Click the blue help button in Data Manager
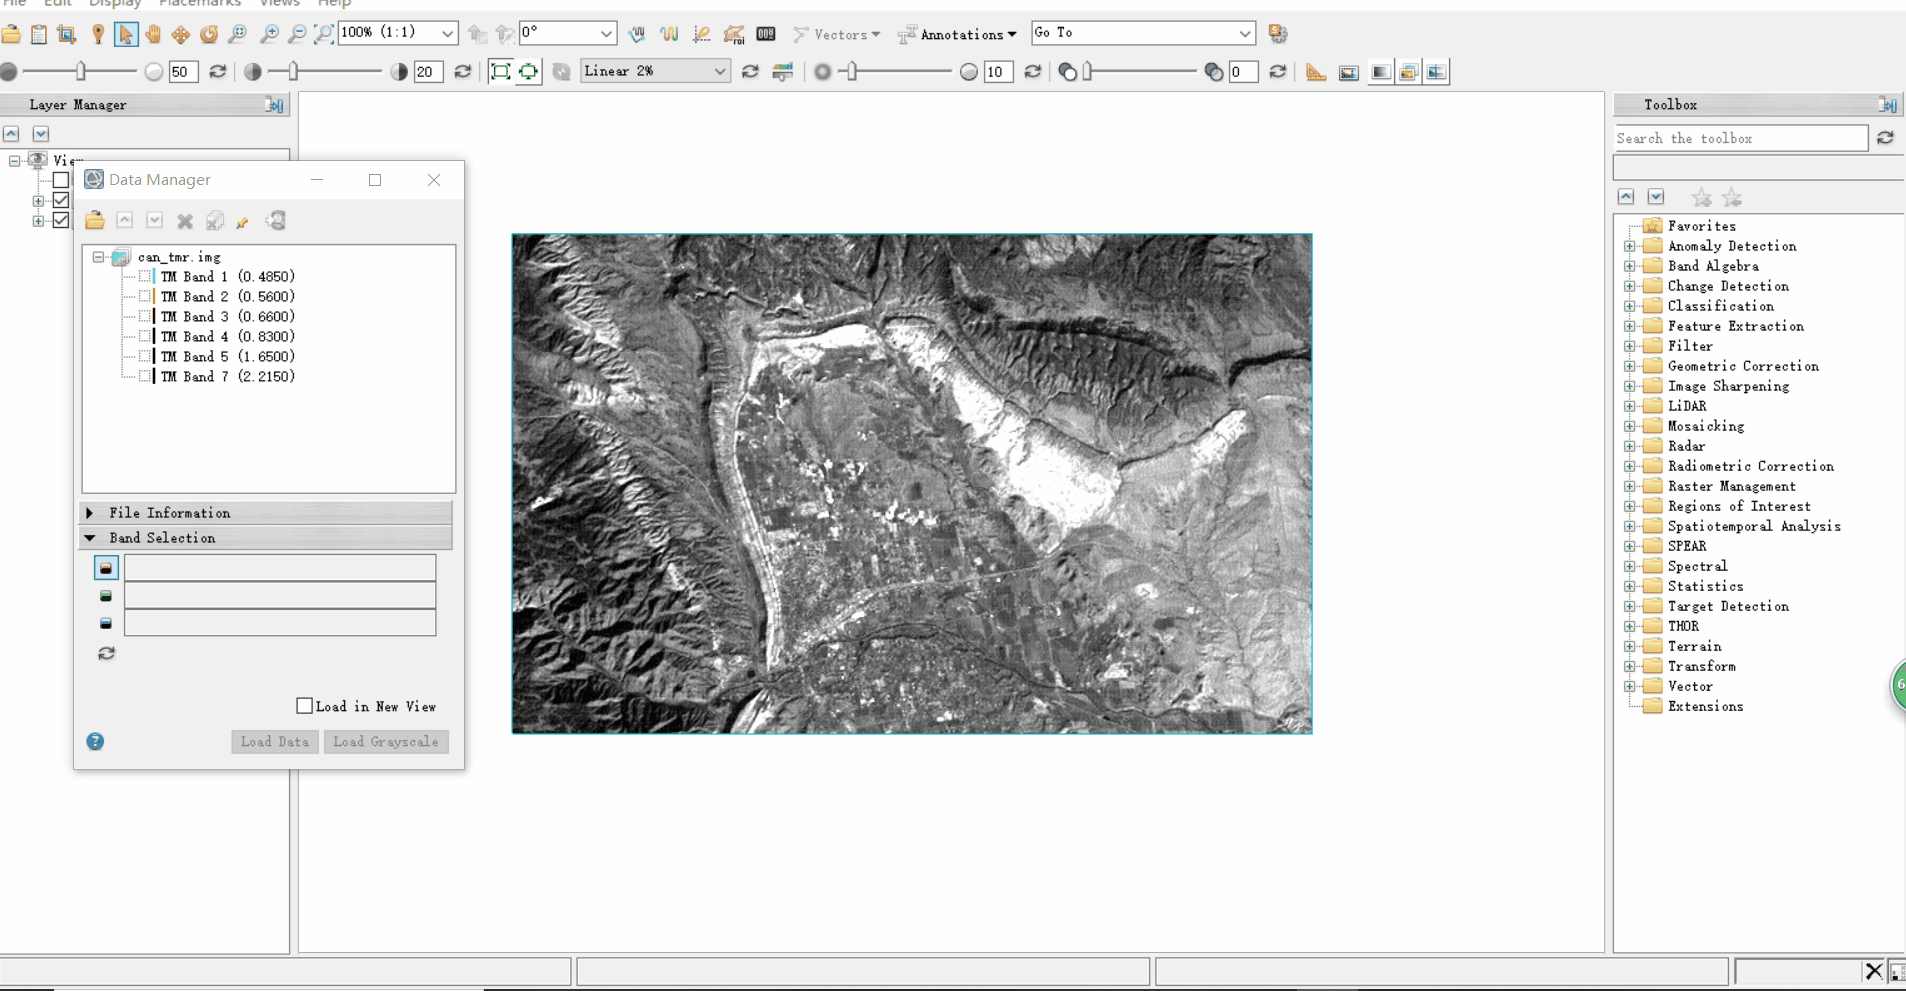 [x=95, y=742]
